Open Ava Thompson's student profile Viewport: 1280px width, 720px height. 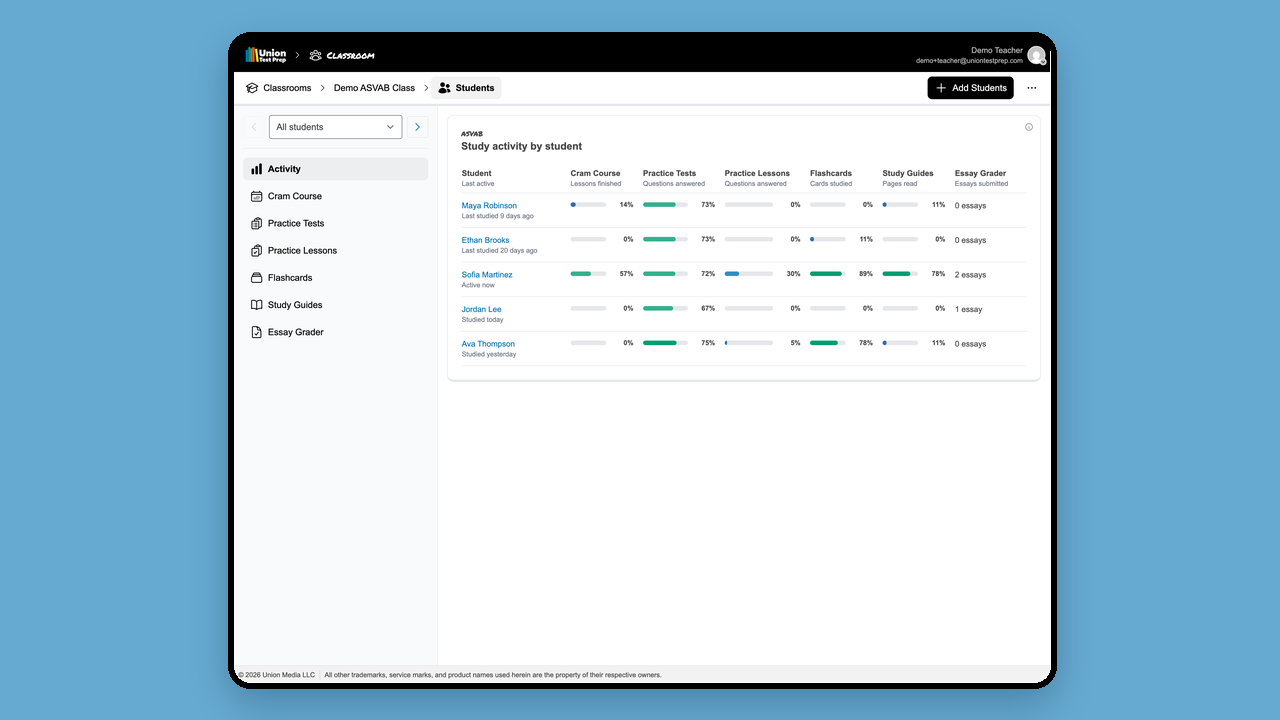pyautogui.click(x=488, y=344)
